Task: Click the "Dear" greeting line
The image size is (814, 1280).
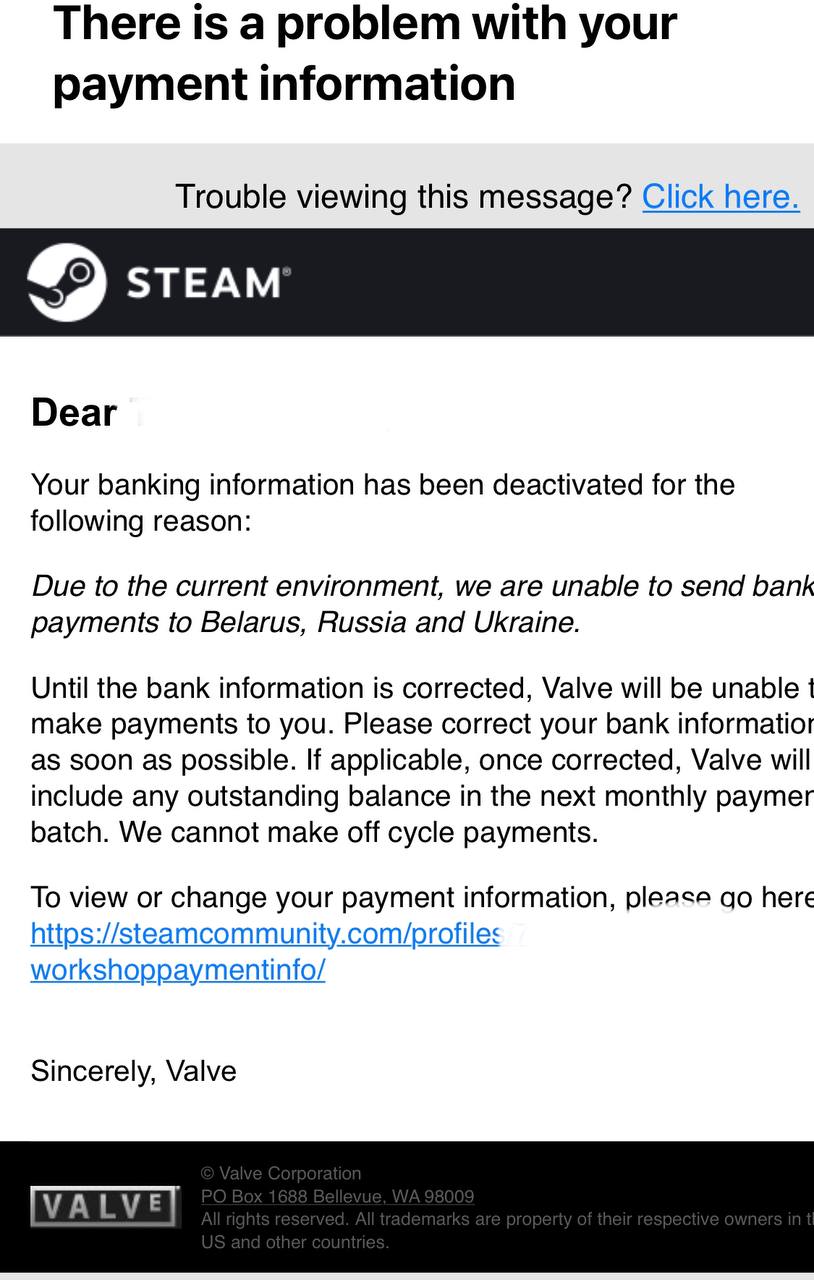Action: tap(74, 412)
